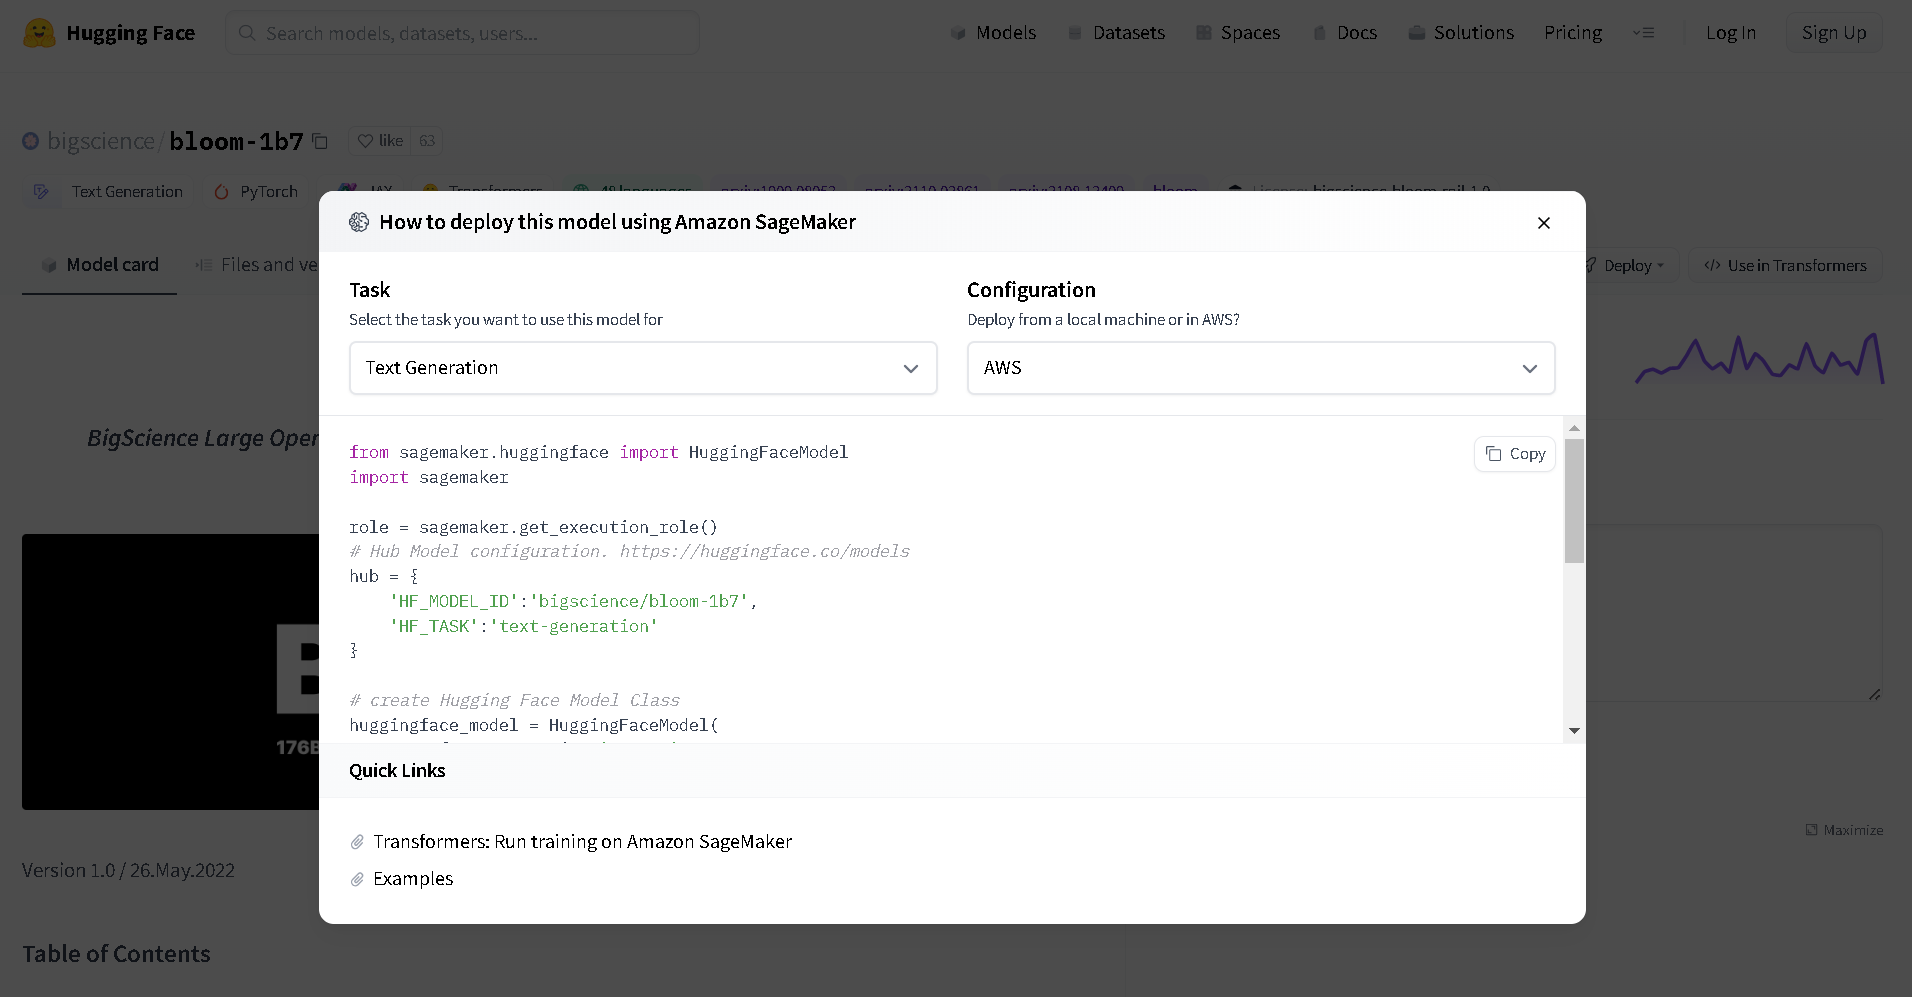Viewport: 1912px width, 997px height.
Task: Open the Task dropdown showing Text Generation
Action: (x=643, y=368)
